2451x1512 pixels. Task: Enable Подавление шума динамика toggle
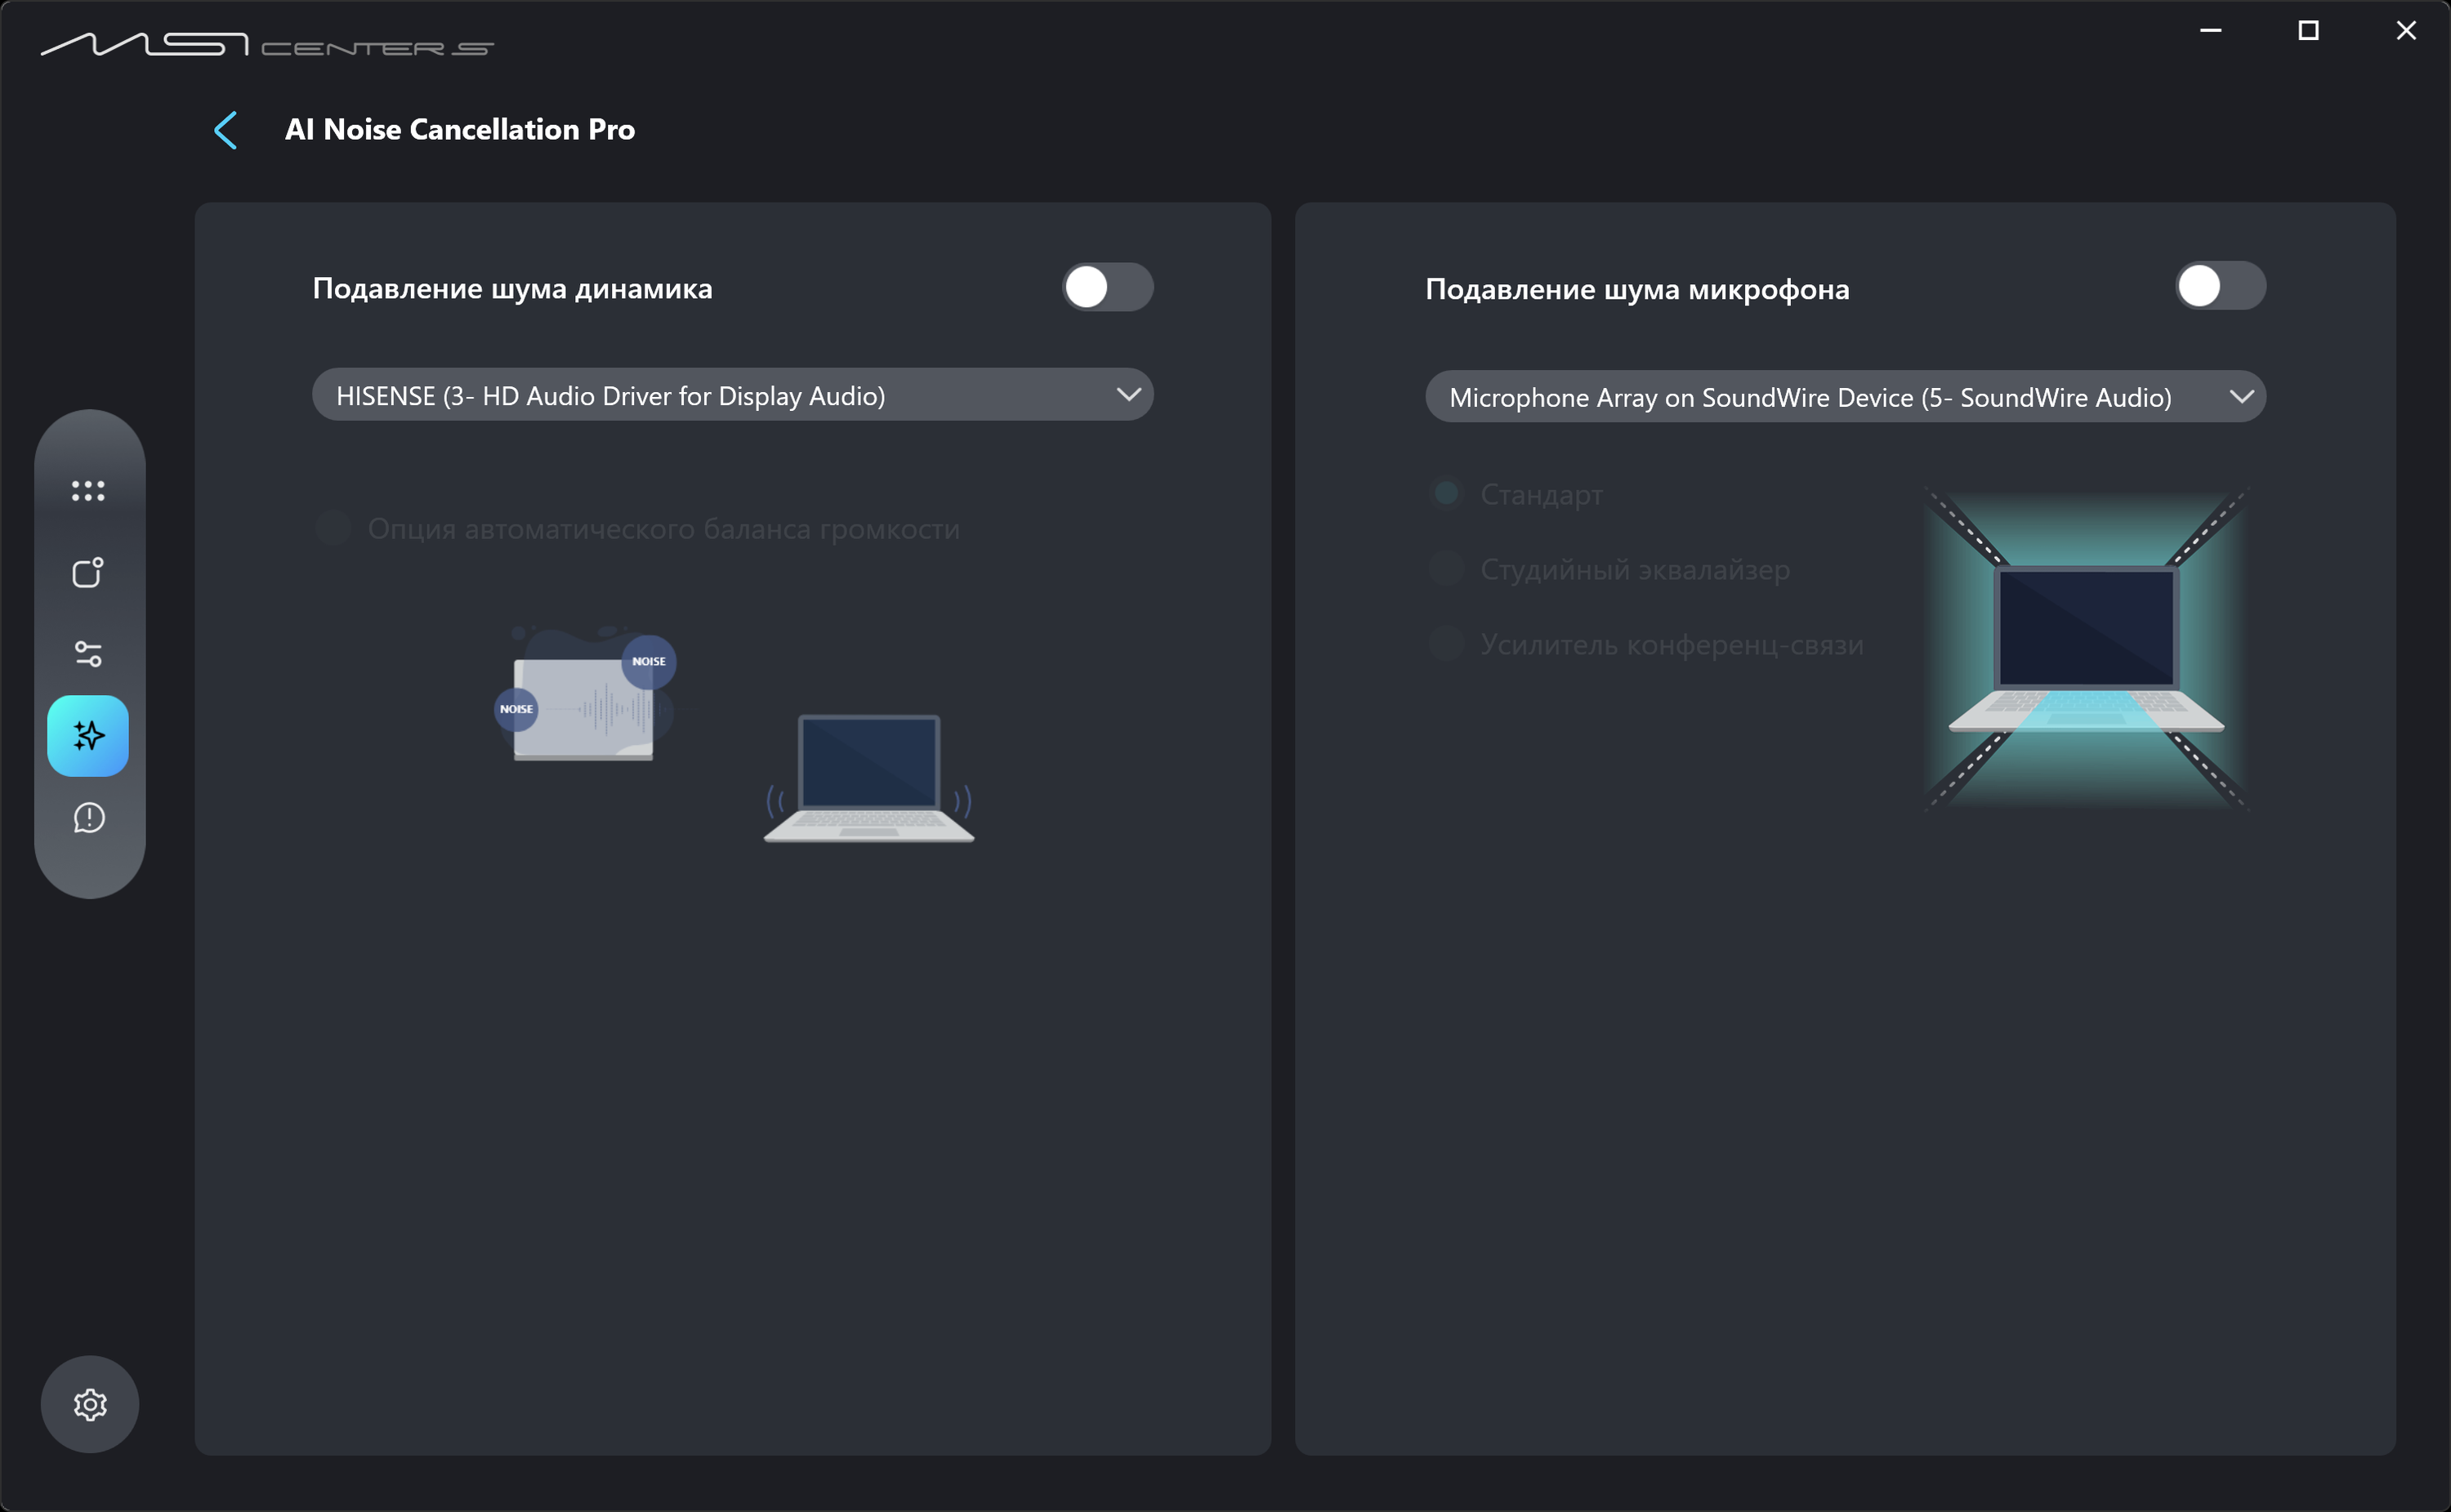pyautogui.click(x=1107, y=288)
